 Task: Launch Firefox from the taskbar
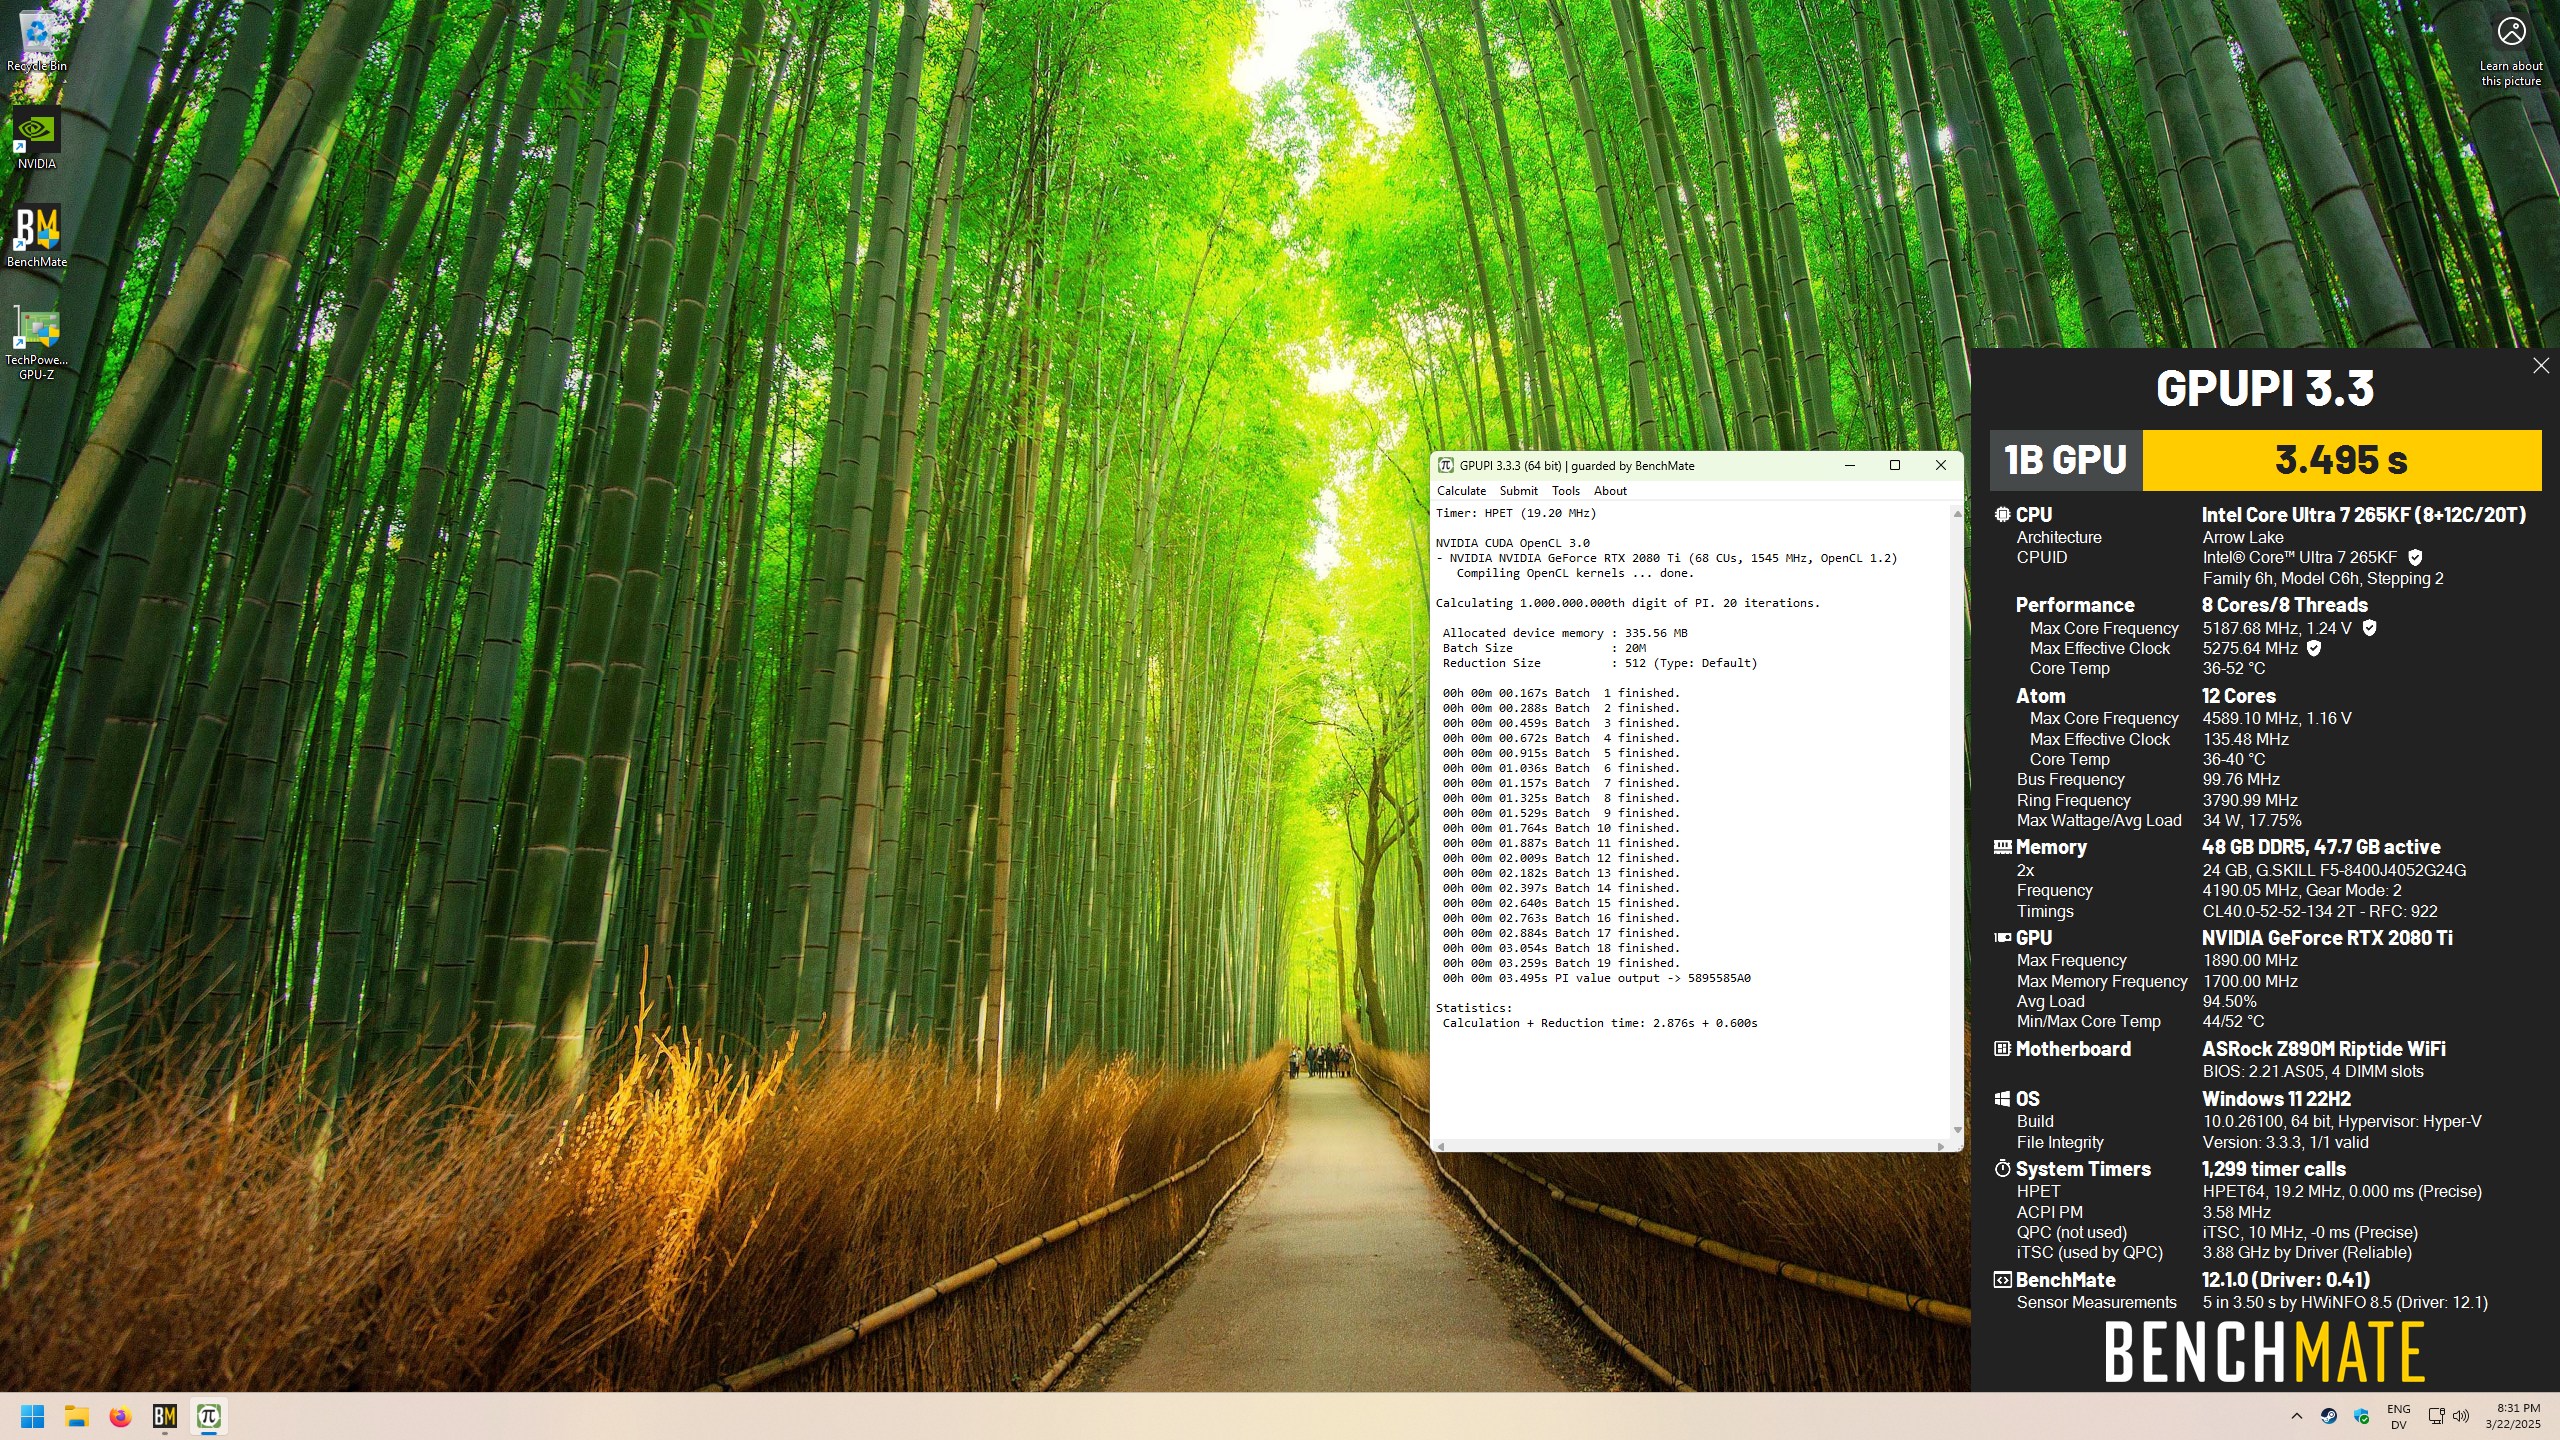(x=120, y=1416)
